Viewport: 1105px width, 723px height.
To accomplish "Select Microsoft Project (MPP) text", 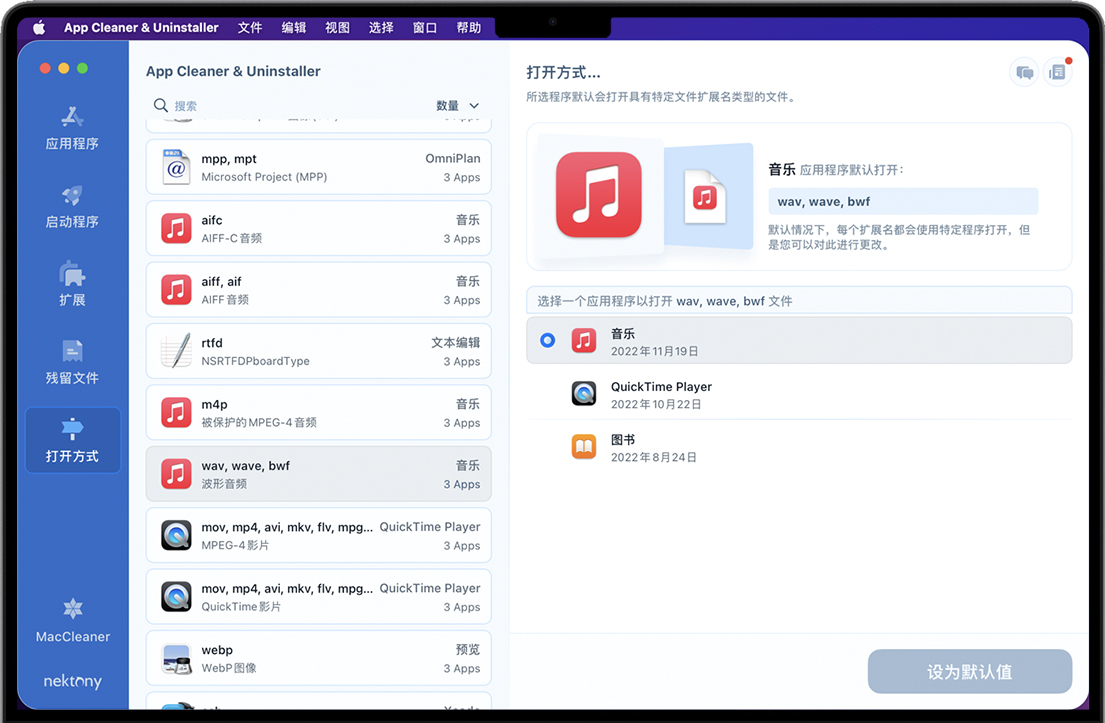I will (264, 177).
